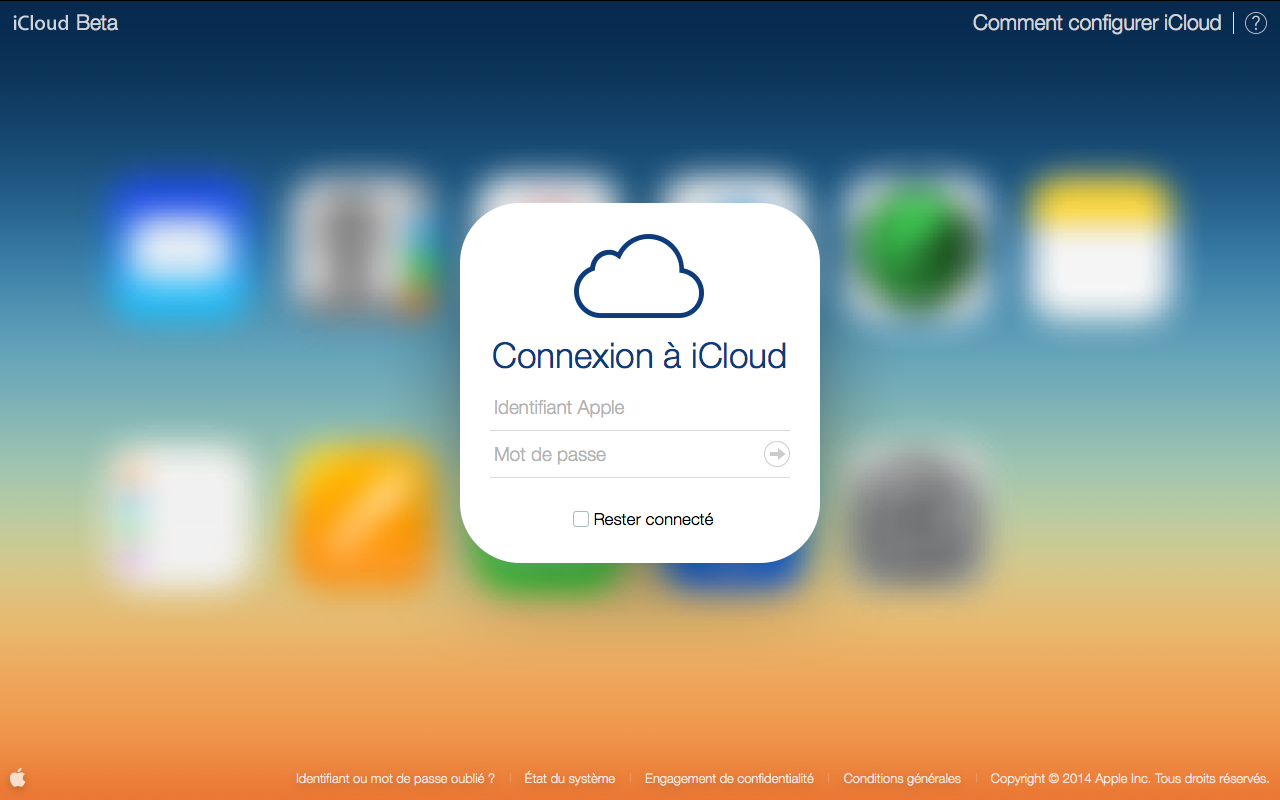Click the blurred white Reminders app icon
1280x800 pixels.
180,514
